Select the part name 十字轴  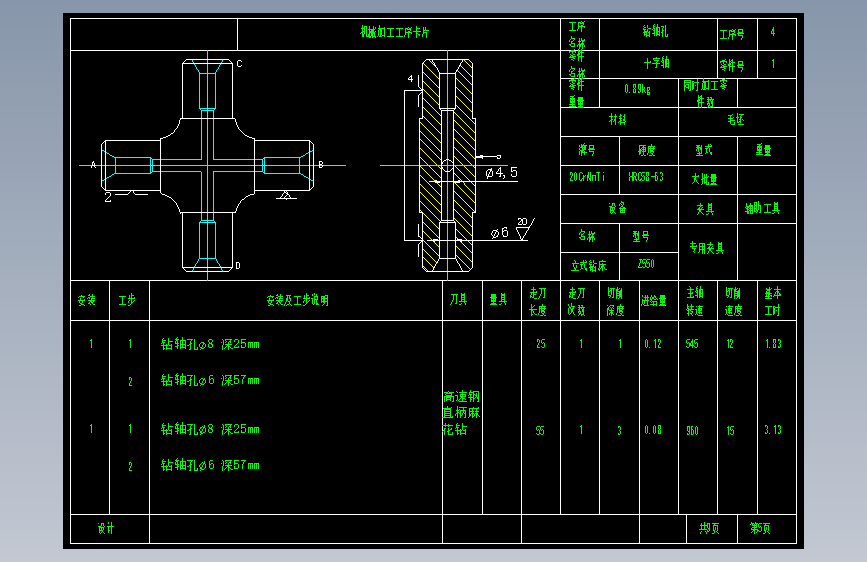tap(656, 63)
